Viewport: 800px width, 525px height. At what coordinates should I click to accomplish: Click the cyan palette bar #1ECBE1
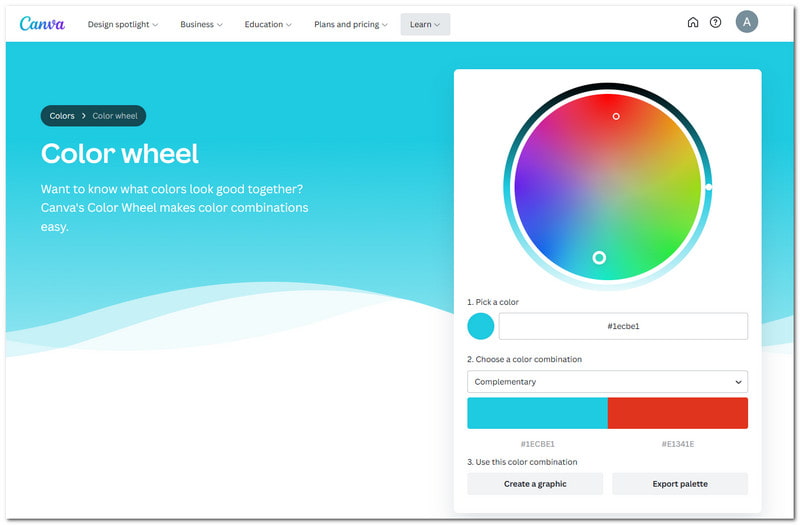click(x=537, y=413)
